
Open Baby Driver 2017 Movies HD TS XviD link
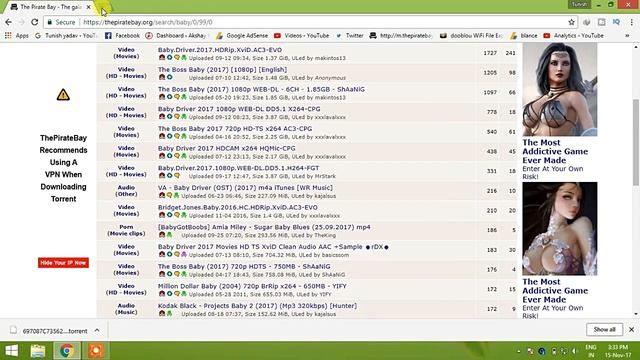pos(273,247)
